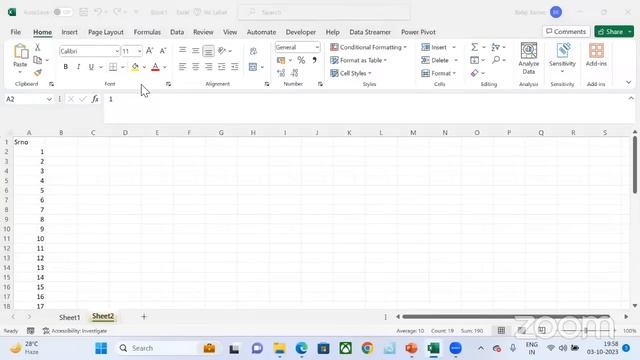Click Merge & Center icon
Screen dimensions: 640x360
point(253,67)
